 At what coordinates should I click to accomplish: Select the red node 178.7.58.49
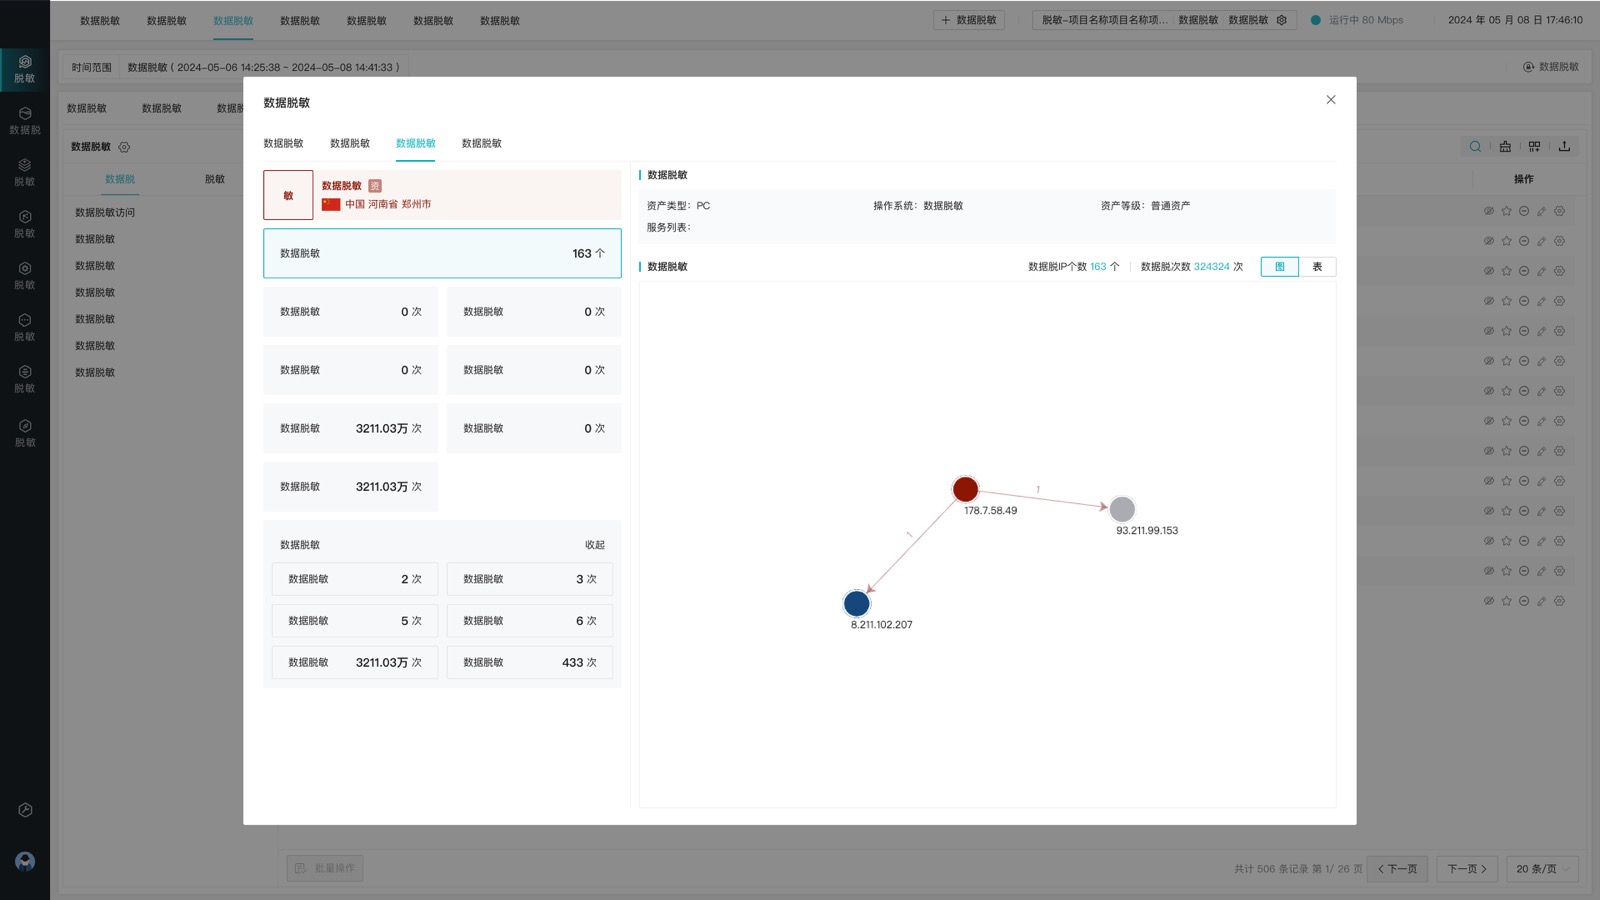(965, 489)
